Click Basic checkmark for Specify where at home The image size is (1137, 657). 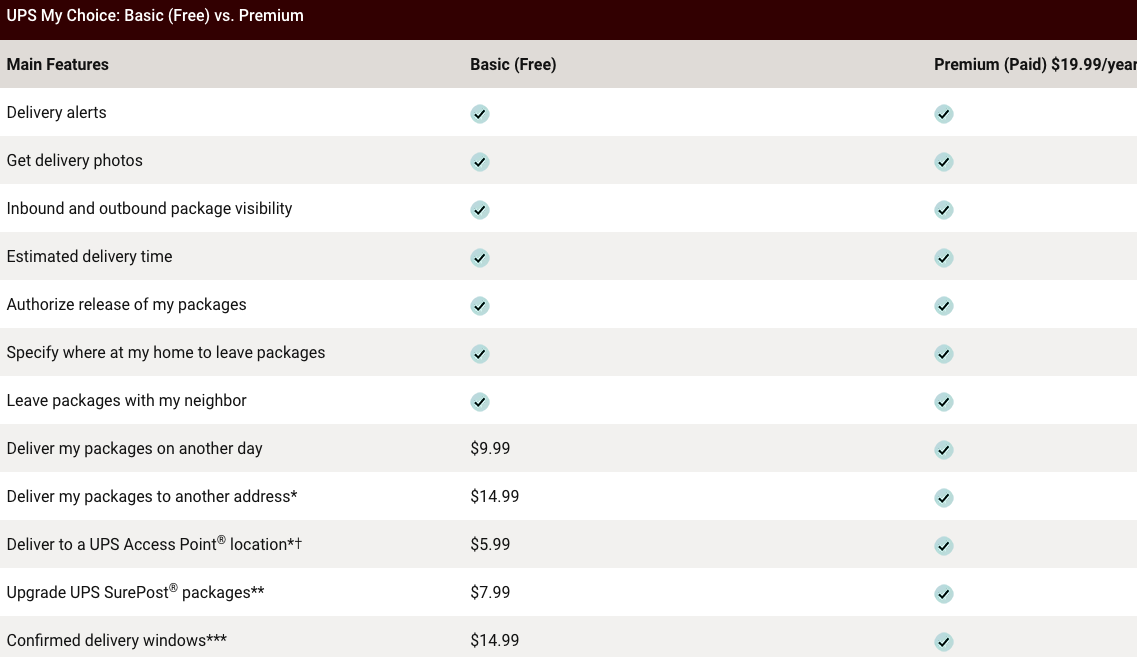480,354
